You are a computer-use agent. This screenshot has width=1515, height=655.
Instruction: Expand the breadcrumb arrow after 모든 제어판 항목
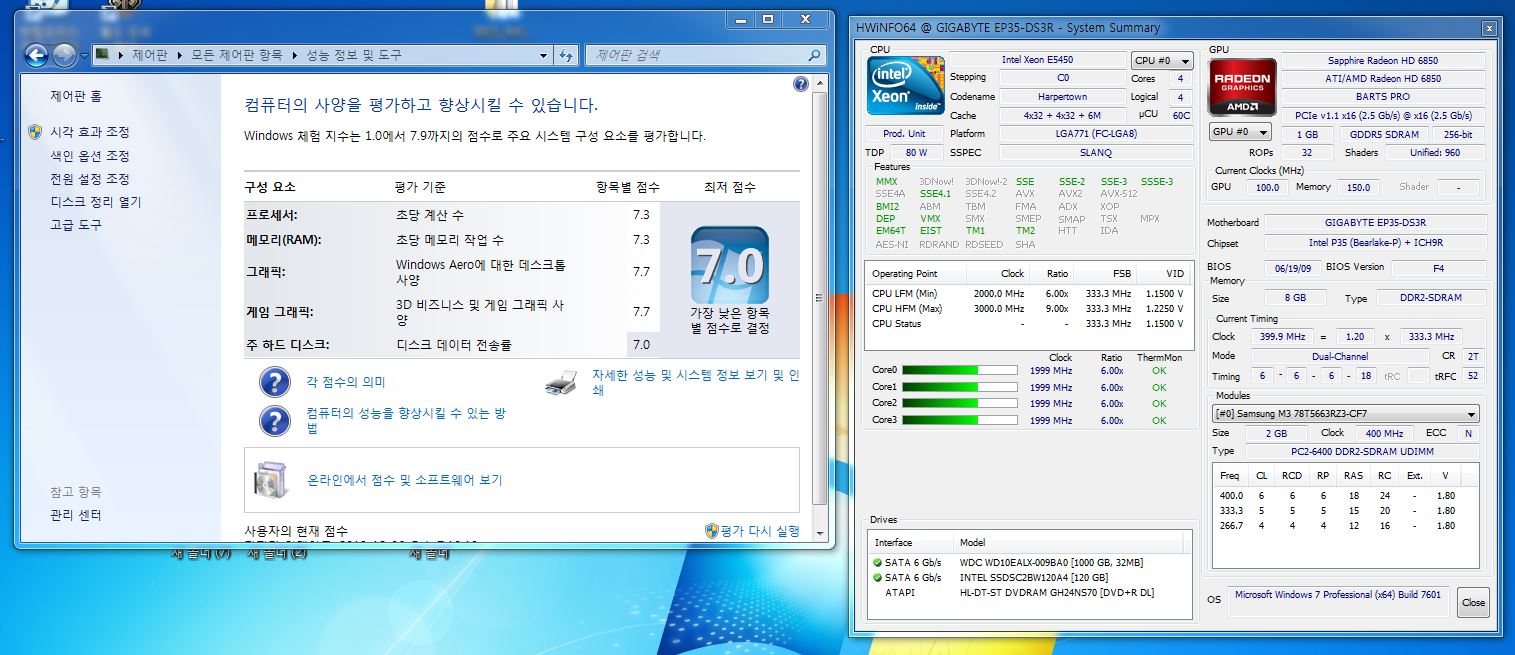point(295,55)
